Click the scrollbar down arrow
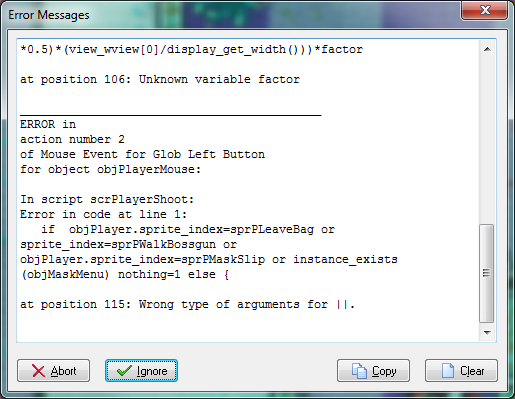515x399 pixels. pyautogui.click(x=487, y=333)
